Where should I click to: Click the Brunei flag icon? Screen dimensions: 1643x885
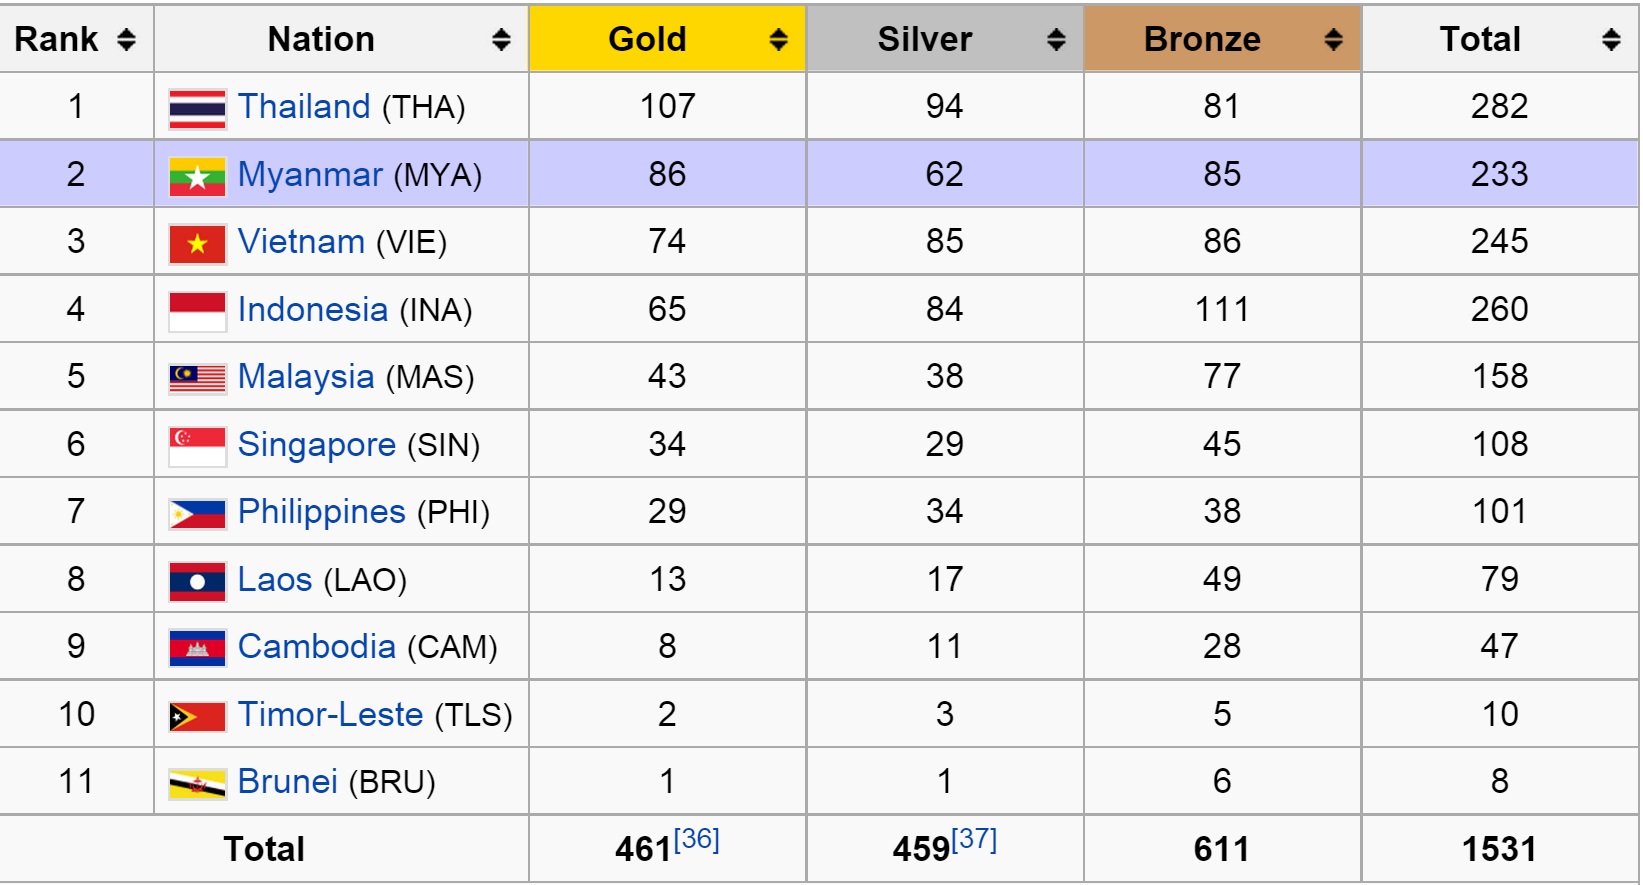(x=197, y=784)
